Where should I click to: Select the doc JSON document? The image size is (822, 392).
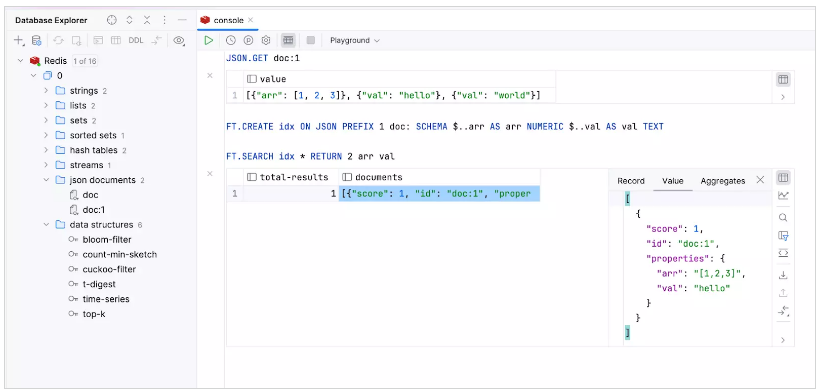pos(90,195)
